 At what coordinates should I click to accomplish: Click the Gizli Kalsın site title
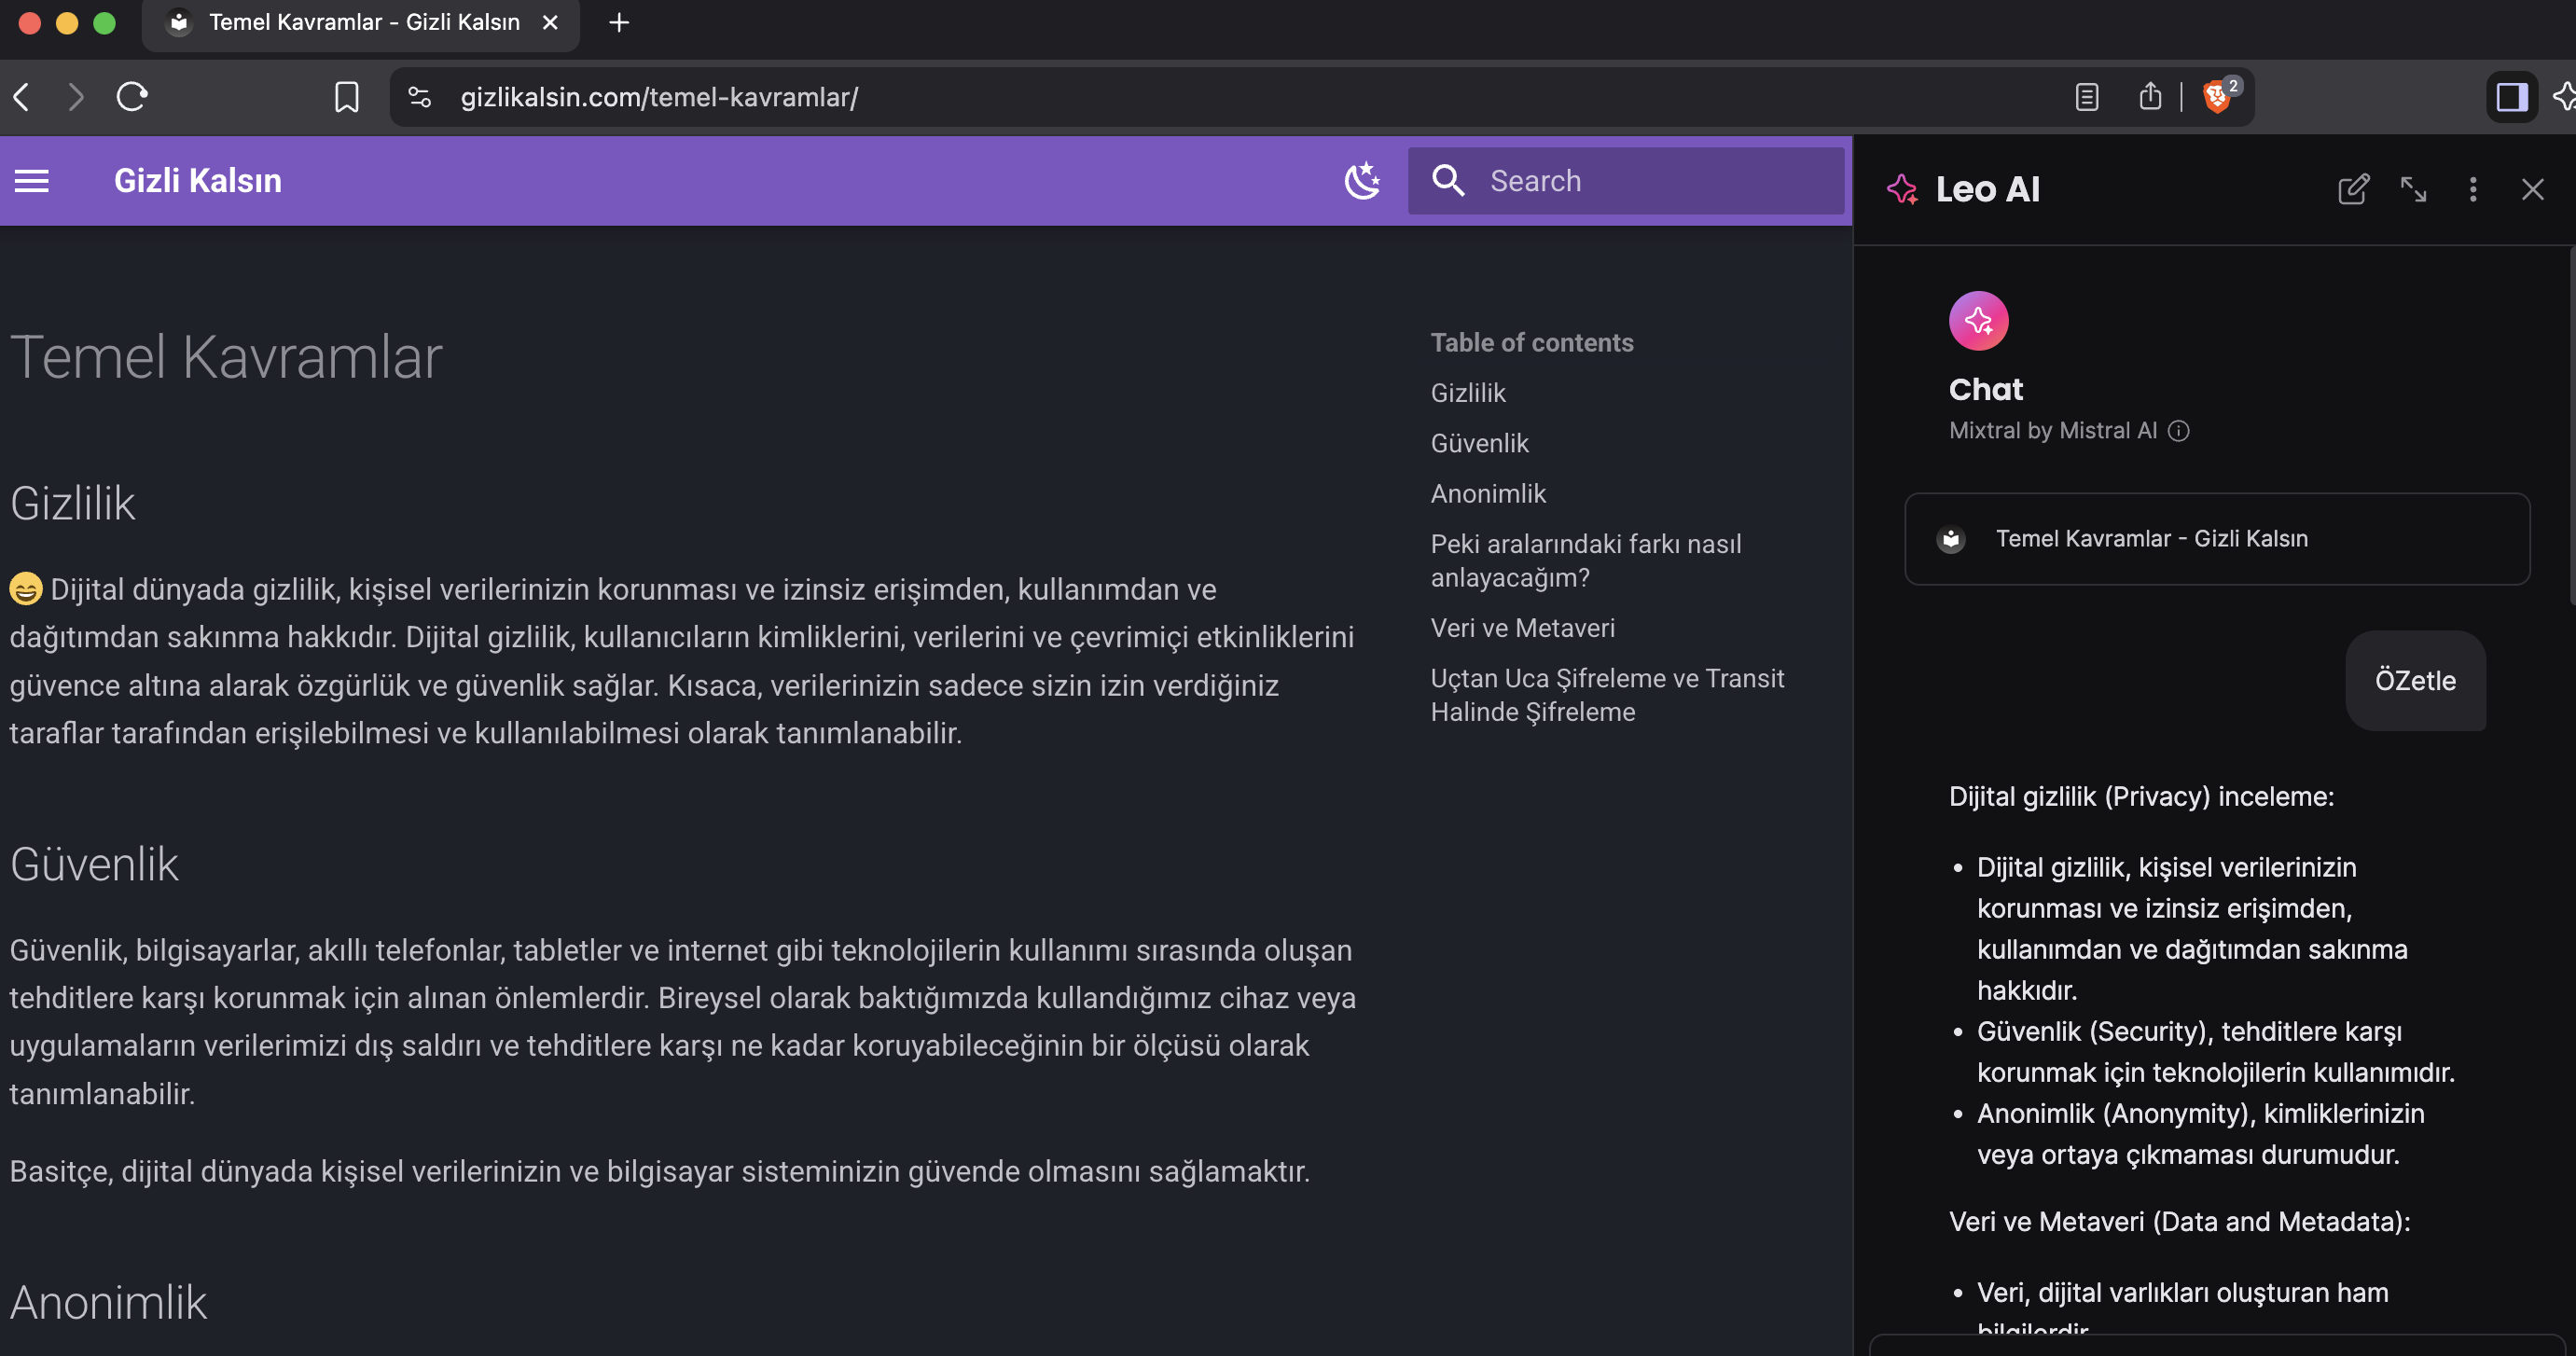(x=198, y=181)
